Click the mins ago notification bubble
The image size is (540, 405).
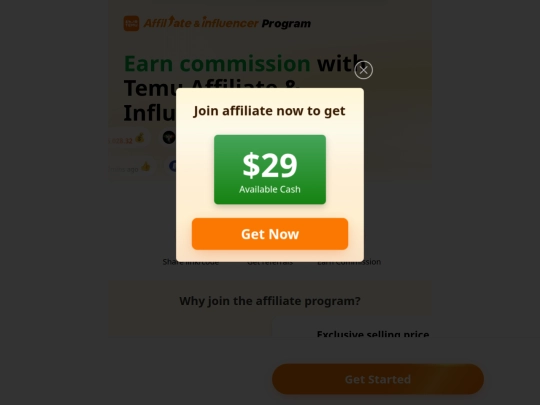131,167
